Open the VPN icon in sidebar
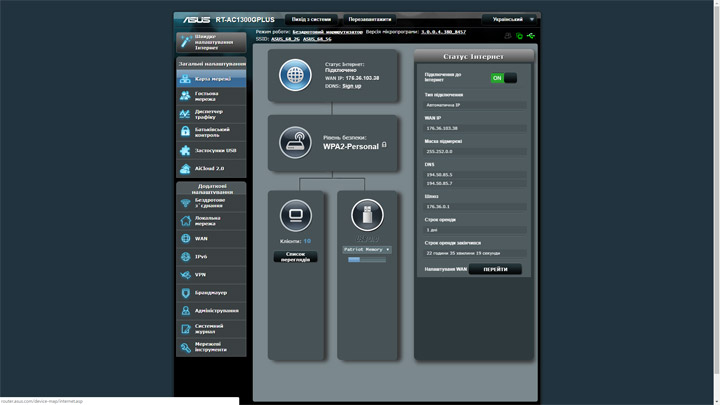 click(x=186, y=275)
